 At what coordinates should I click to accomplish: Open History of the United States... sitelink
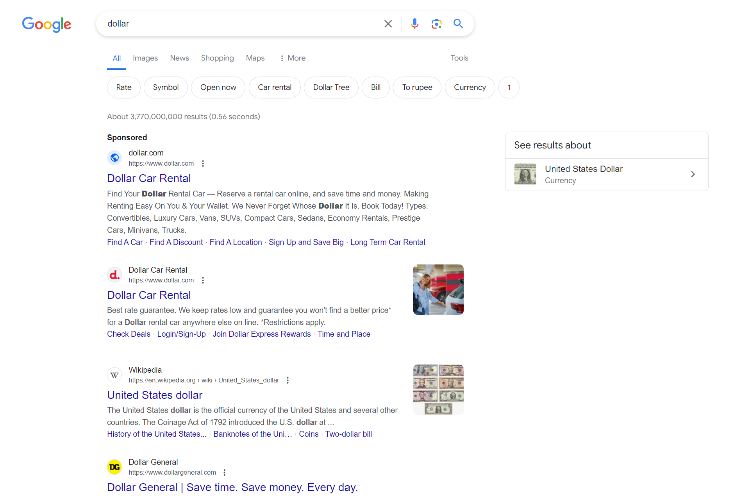[157, 435]
